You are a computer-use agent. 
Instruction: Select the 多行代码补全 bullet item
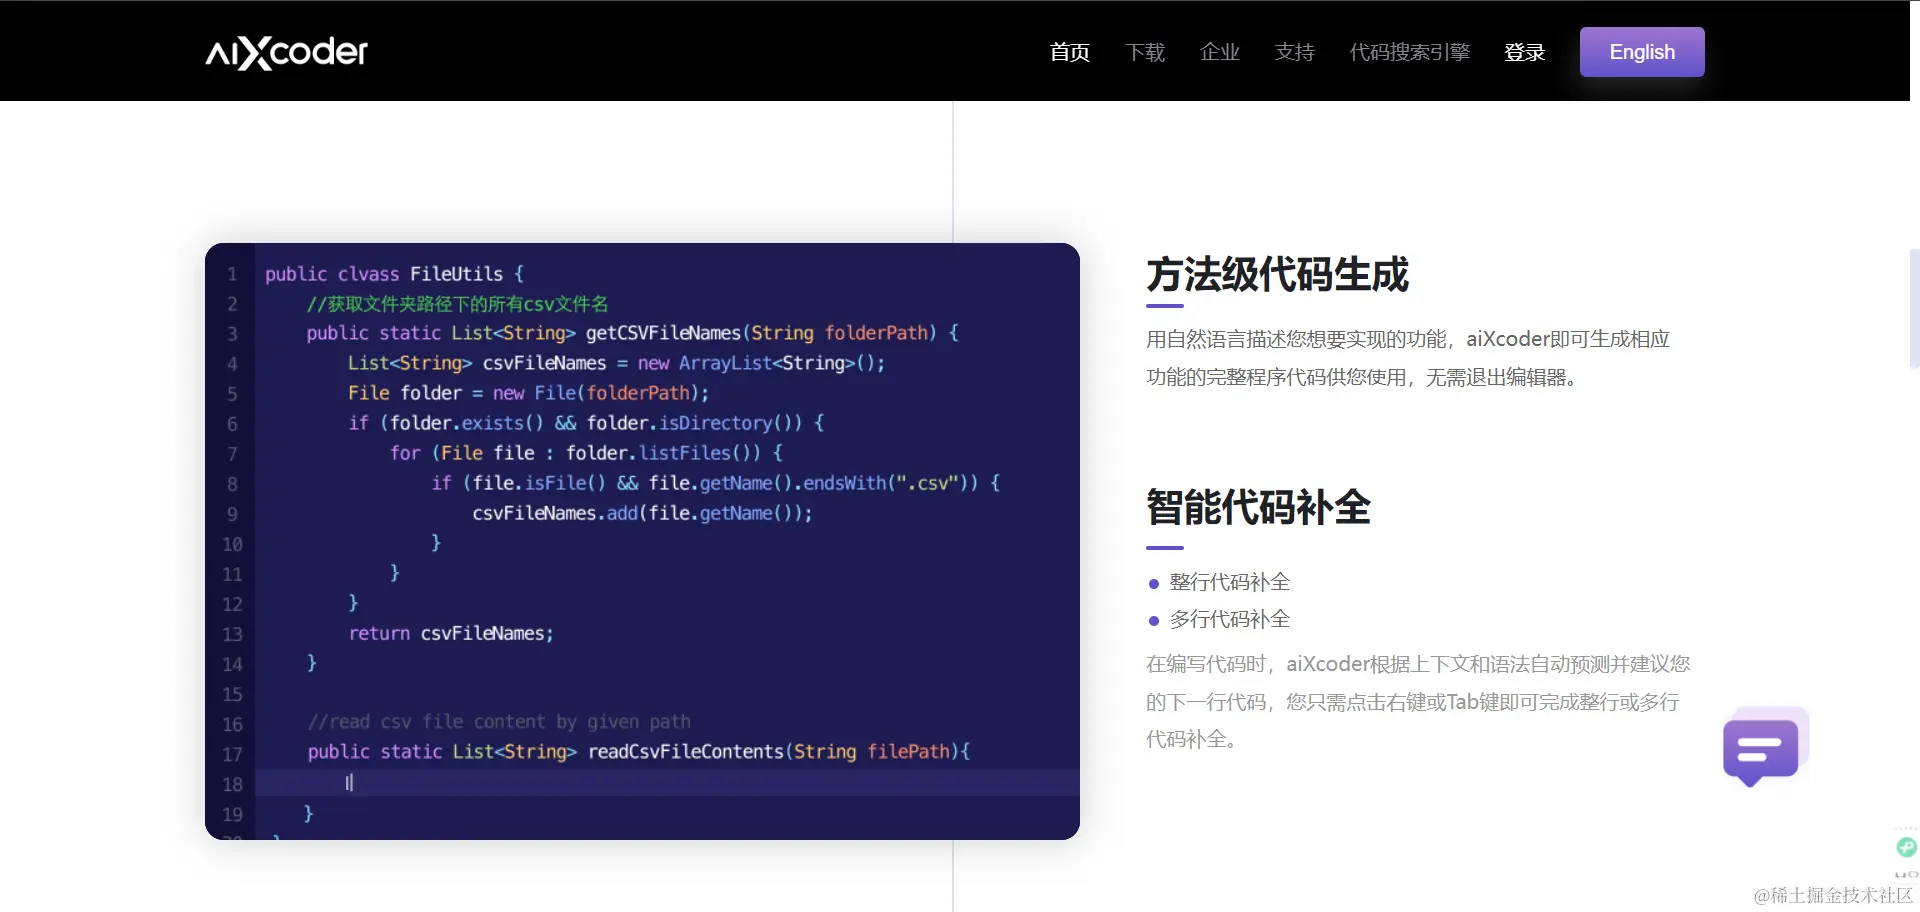[x=1229, y=619]
